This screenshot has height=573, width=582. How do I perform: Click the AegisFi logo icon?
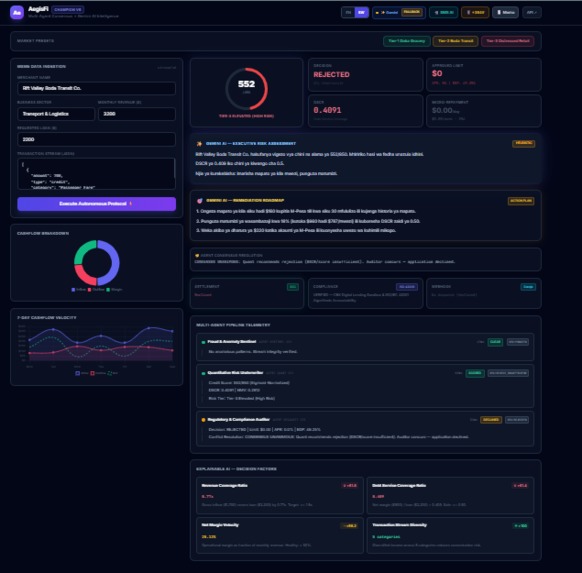click(17, 12)
